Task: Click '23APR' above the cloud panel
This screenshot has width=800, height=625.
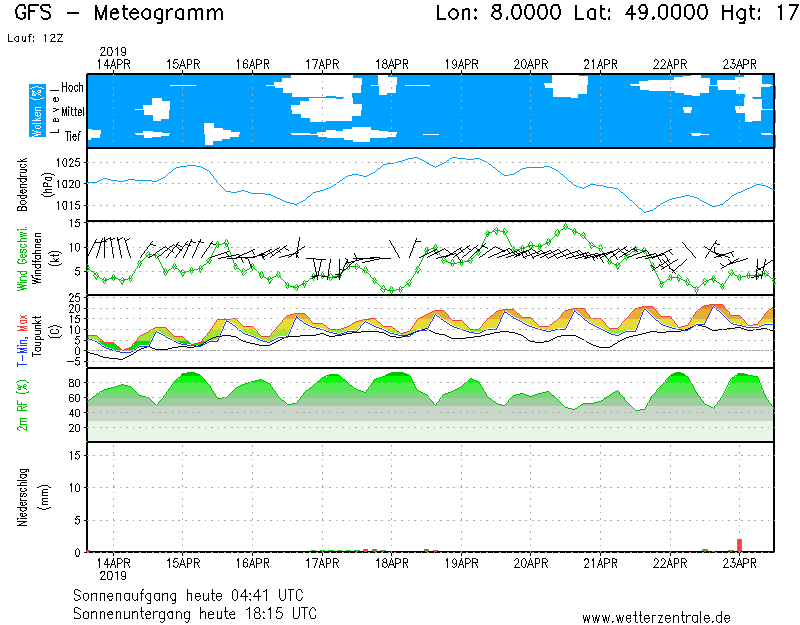Action: (739, 65)
